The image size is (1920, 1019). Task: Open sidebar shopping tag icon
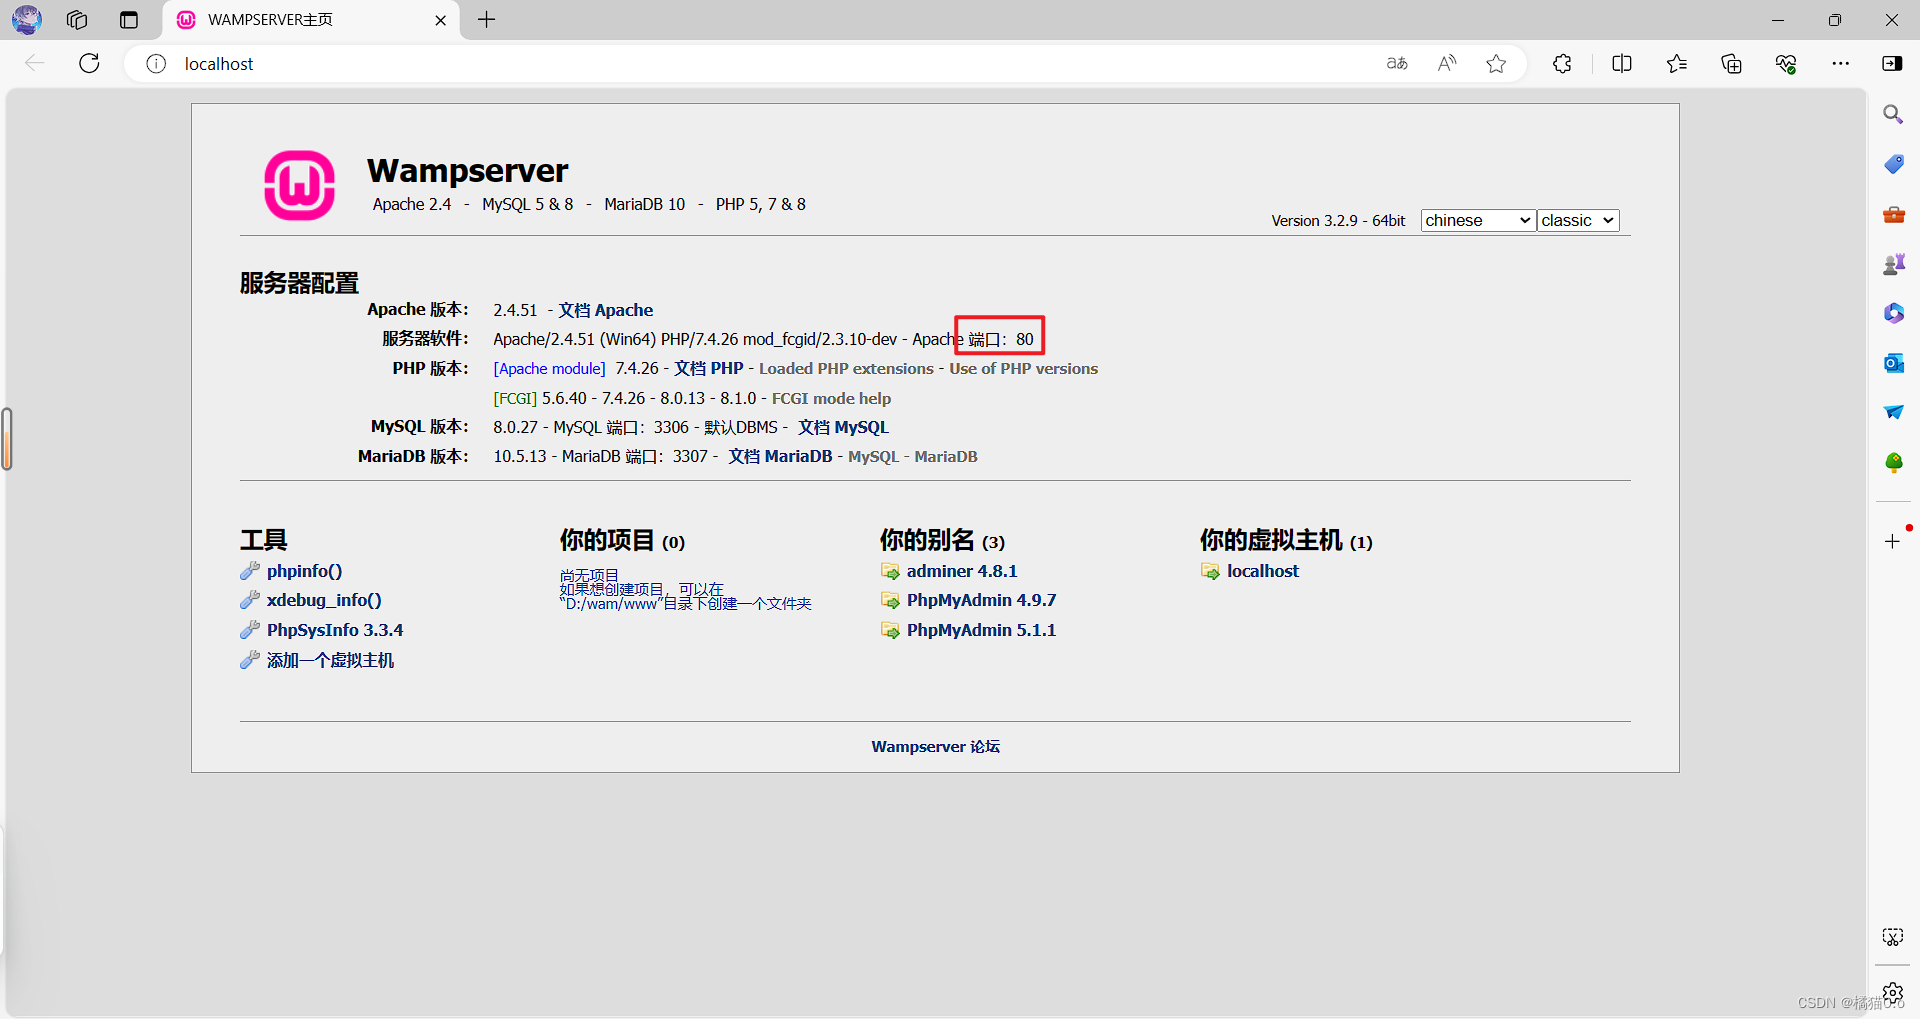(x=1894, y=164)
